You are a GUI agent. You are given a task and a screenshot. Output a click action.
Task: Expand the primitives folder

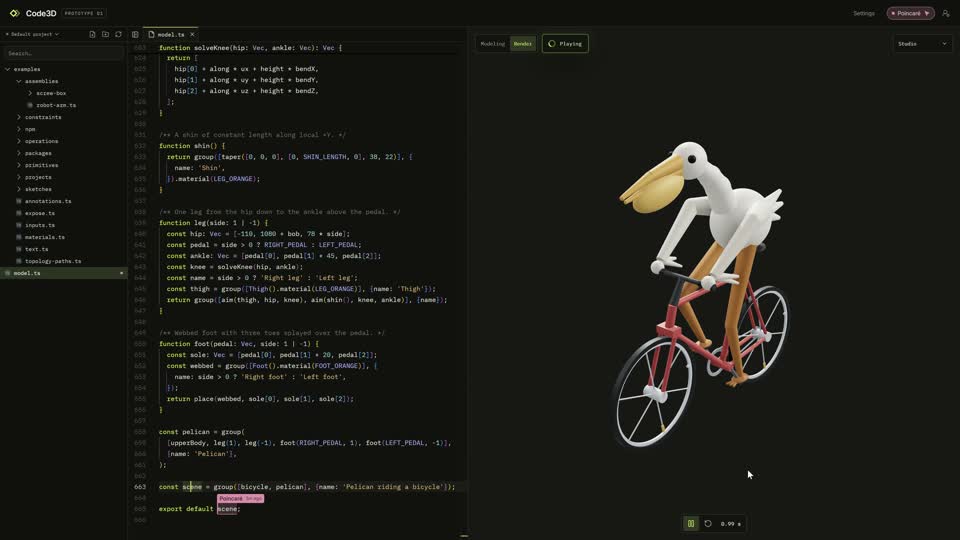point(19,165)
